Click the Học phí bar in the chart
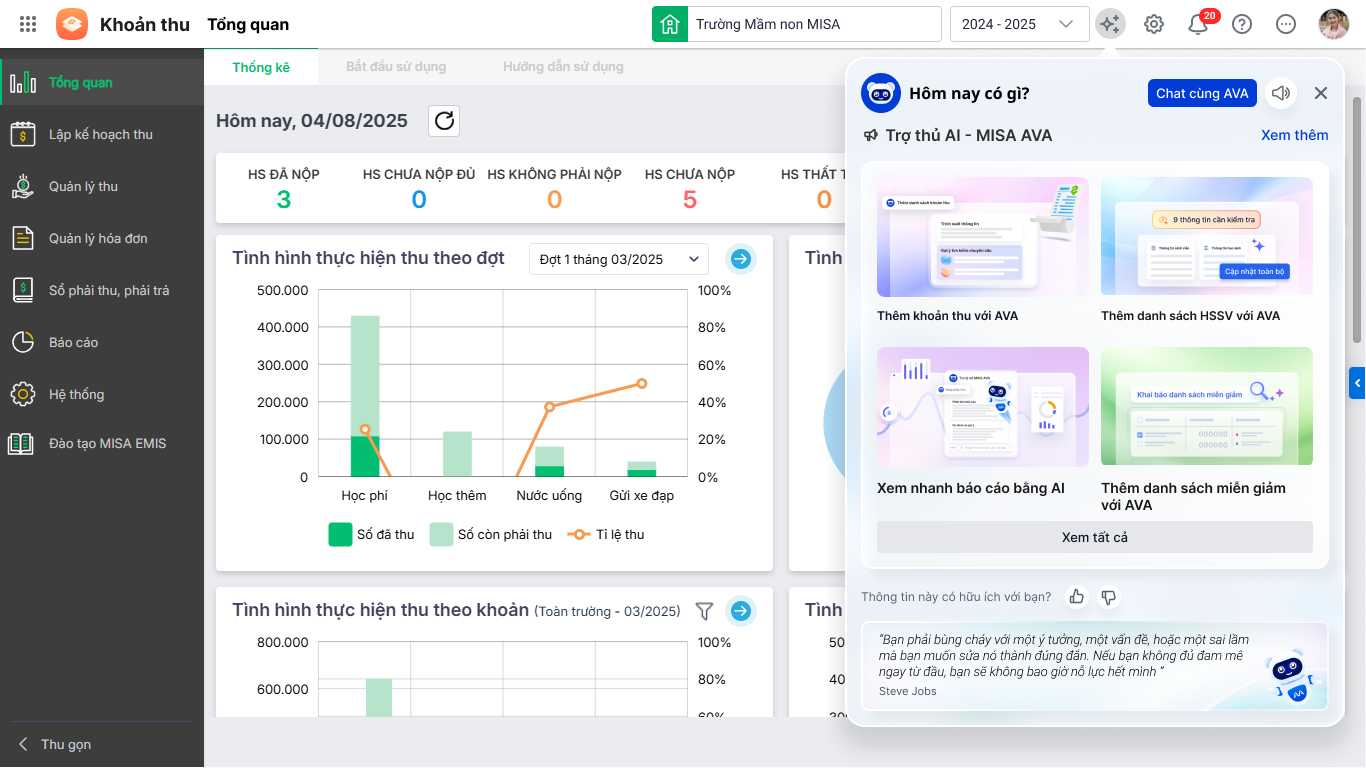 365,396
